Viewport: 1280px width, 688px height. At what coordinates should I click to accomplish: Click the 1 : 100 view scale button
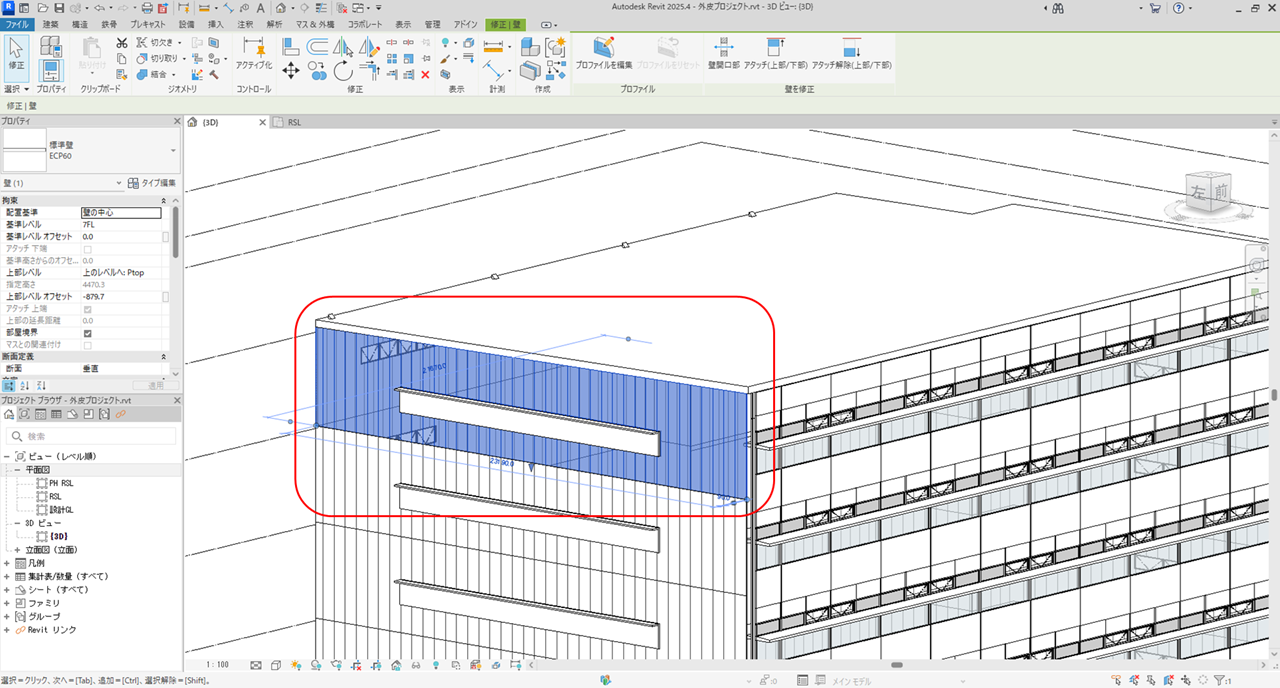tap(217, 665)
